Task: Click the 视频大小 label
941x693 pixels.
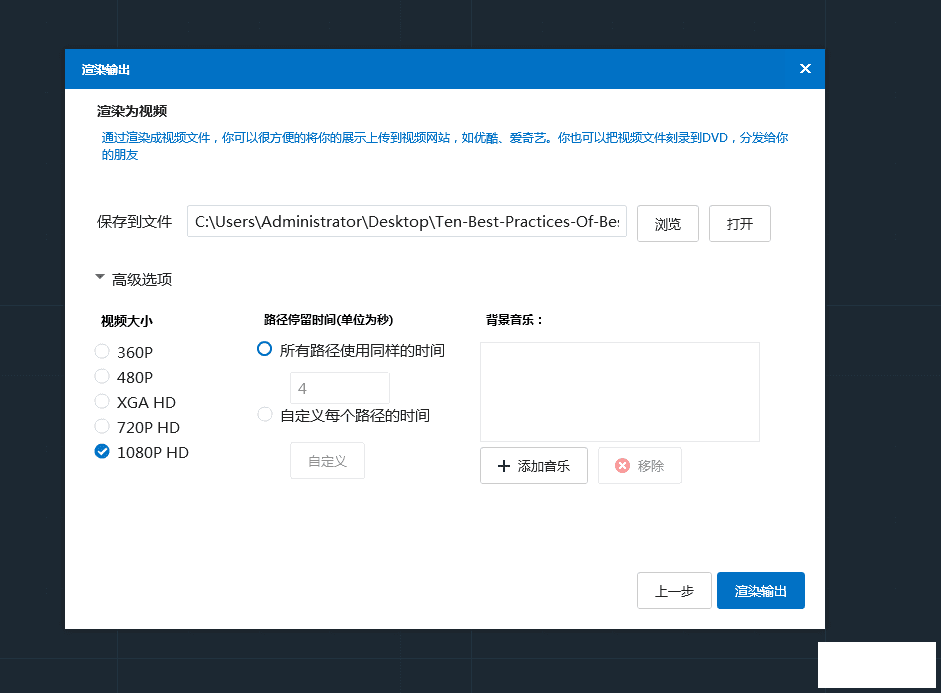Action: (127, 321)
